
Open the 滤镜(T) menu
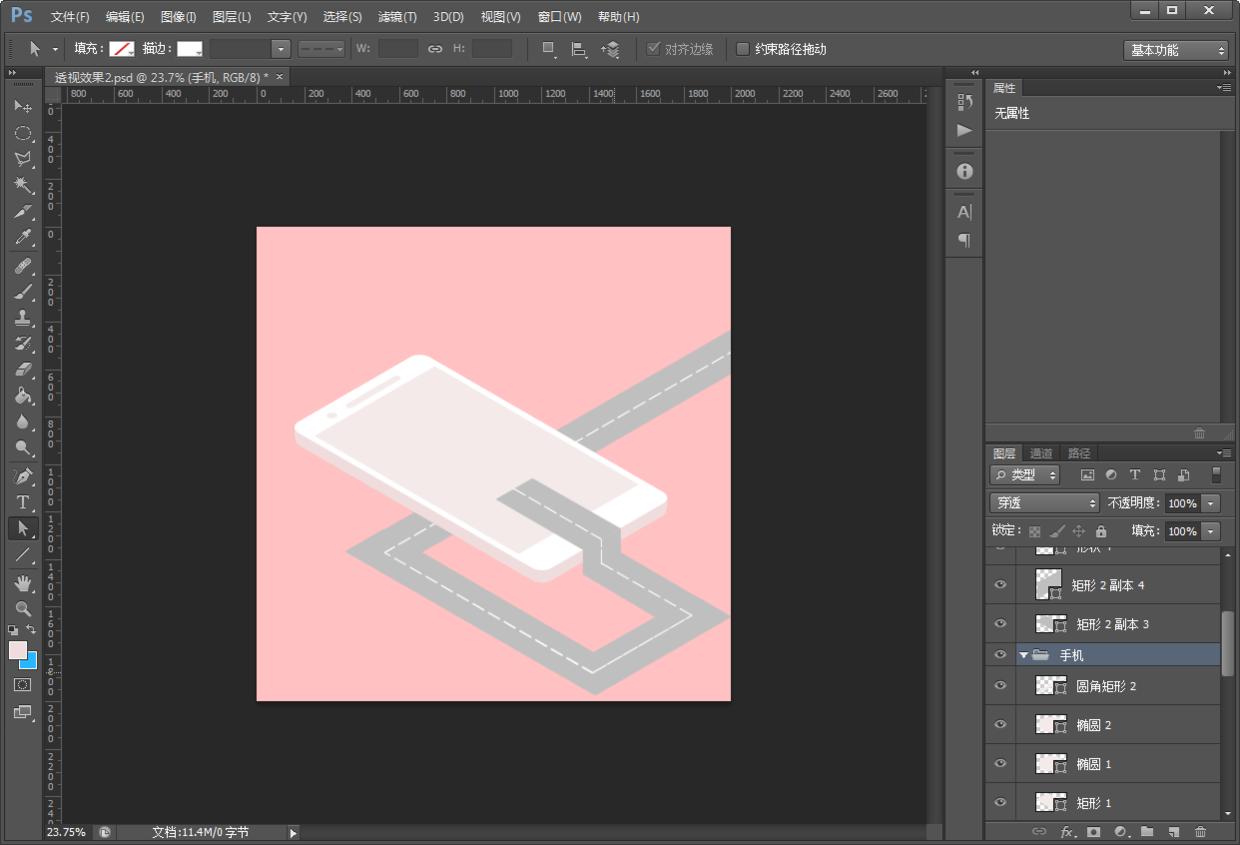point(397,17)
